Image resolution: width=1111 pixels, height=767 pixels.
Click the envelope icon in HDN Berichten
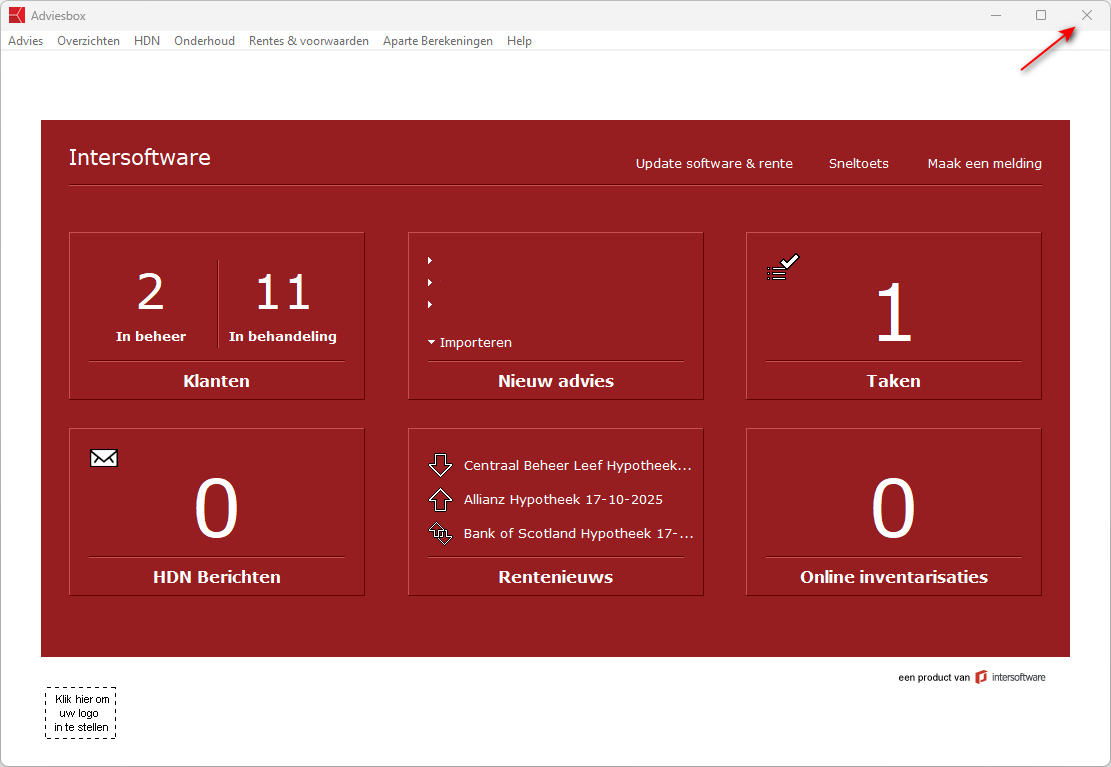click(104, 458)
